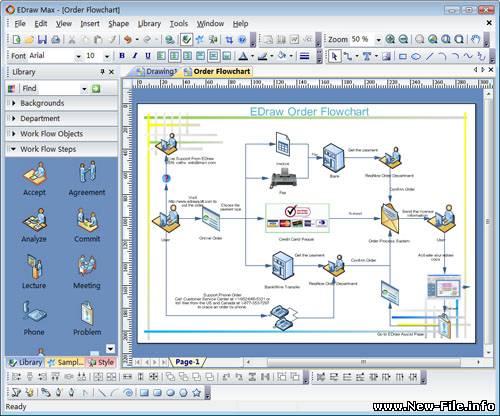Viewport: 500px width, 416px height.
Task: Click the Zoom Out magnifier icon
Action: [403, 39]
